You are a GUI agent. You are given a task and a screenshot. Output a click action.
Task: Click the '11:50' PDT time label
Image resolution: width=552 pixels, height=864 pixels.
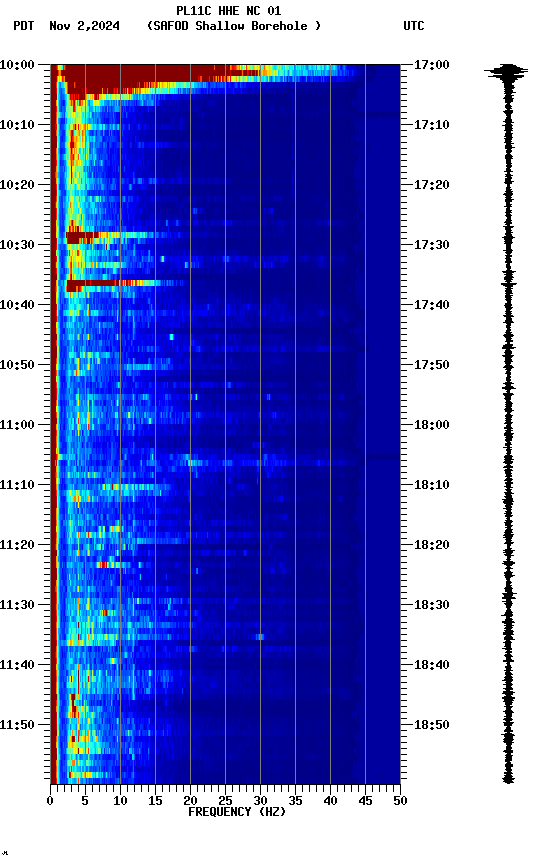tap(17, 726)
